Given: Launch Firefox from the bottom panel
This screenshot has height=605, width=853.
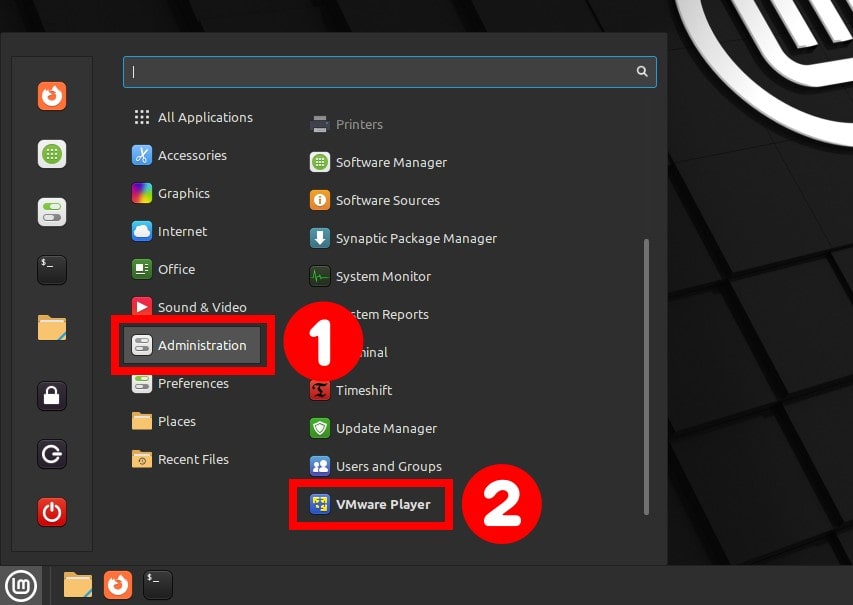Looking at the screenshot, I should [118, 585].
